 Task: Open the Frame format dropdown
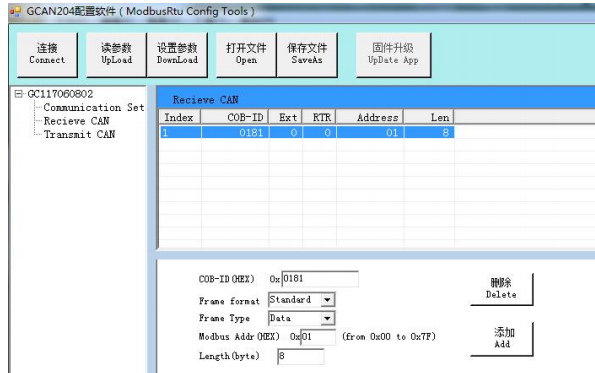click(327, 300)
